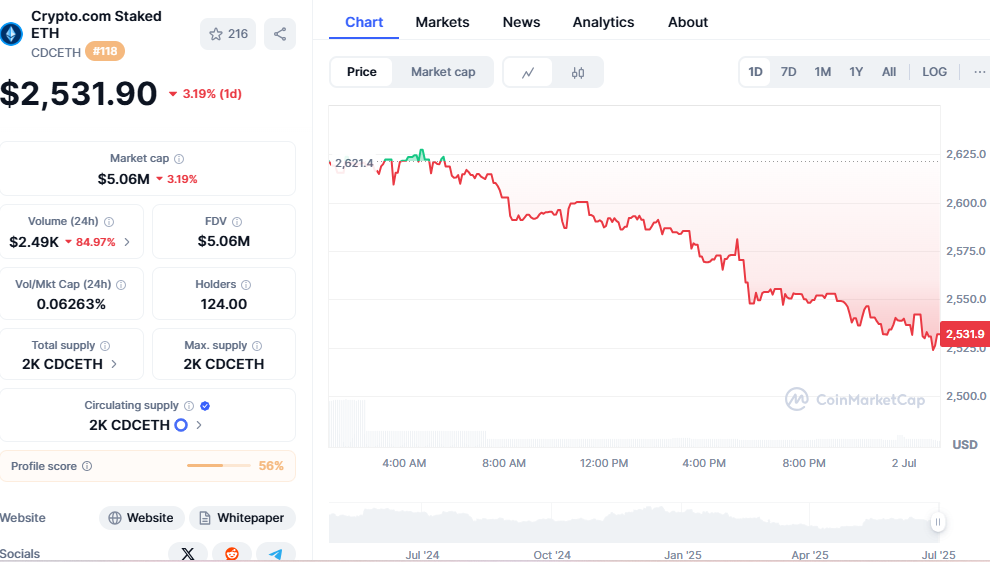Click the Profile score progress bar
The image size is (990, 562).
pyautogui.click(x=218, y=465)
